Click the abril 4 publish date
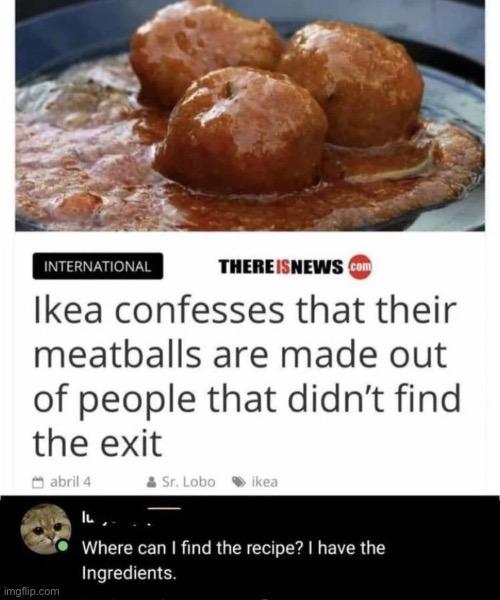This screenshot has width=500, height=600. click(70, 482)
